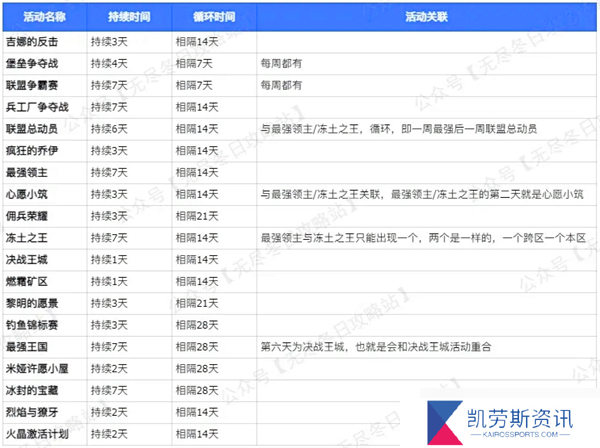Click 相隔14天 in the 火晶激活计划 row
This screenshot has height=448, width=600.
(197, 434)
